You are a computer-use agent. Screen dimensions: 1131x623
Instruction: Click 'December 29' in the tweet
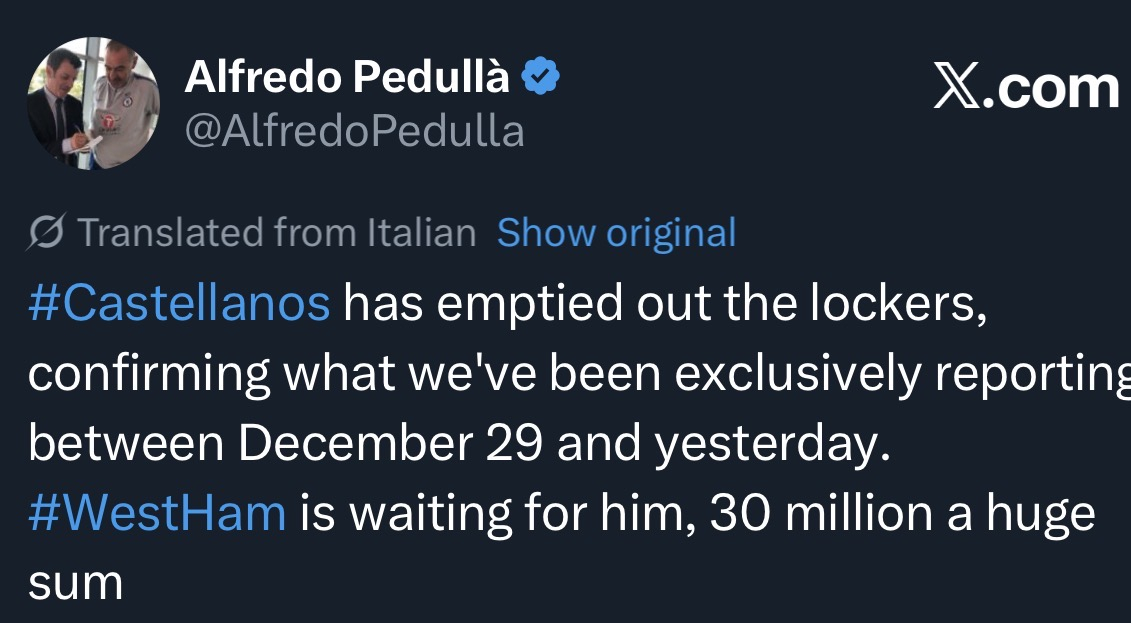[392, 444]
